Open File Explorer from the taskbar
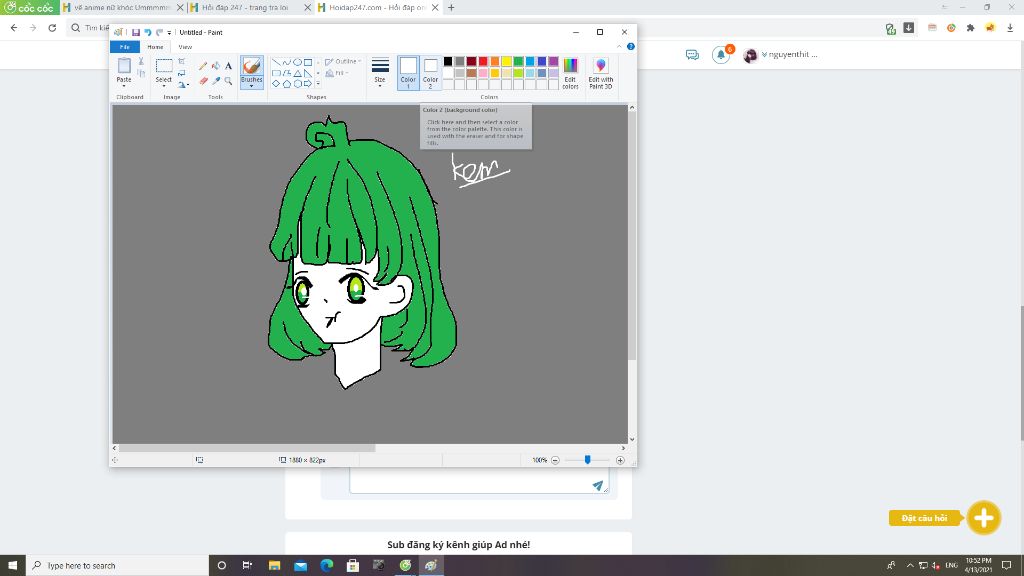 (x=274, y=566)
